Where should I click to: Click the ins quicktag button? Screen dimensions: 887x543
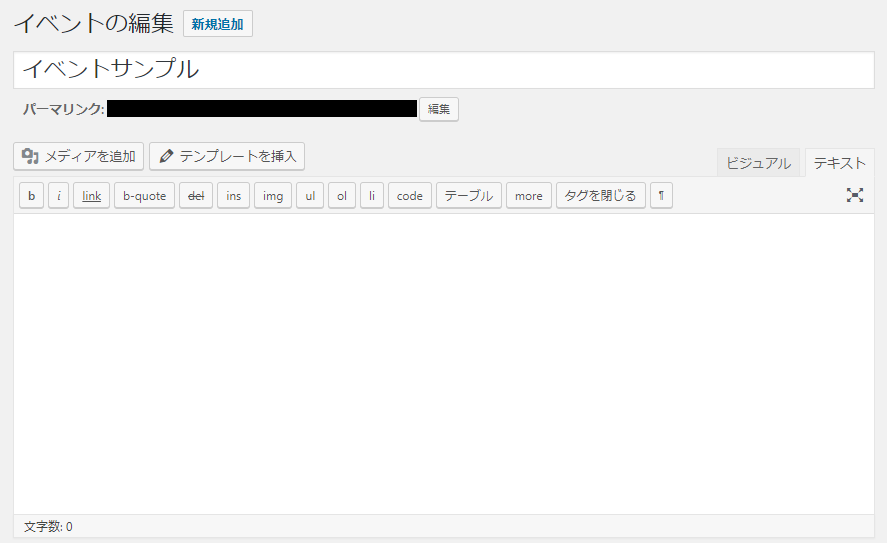pyautogui.click(x=234, y=196)
